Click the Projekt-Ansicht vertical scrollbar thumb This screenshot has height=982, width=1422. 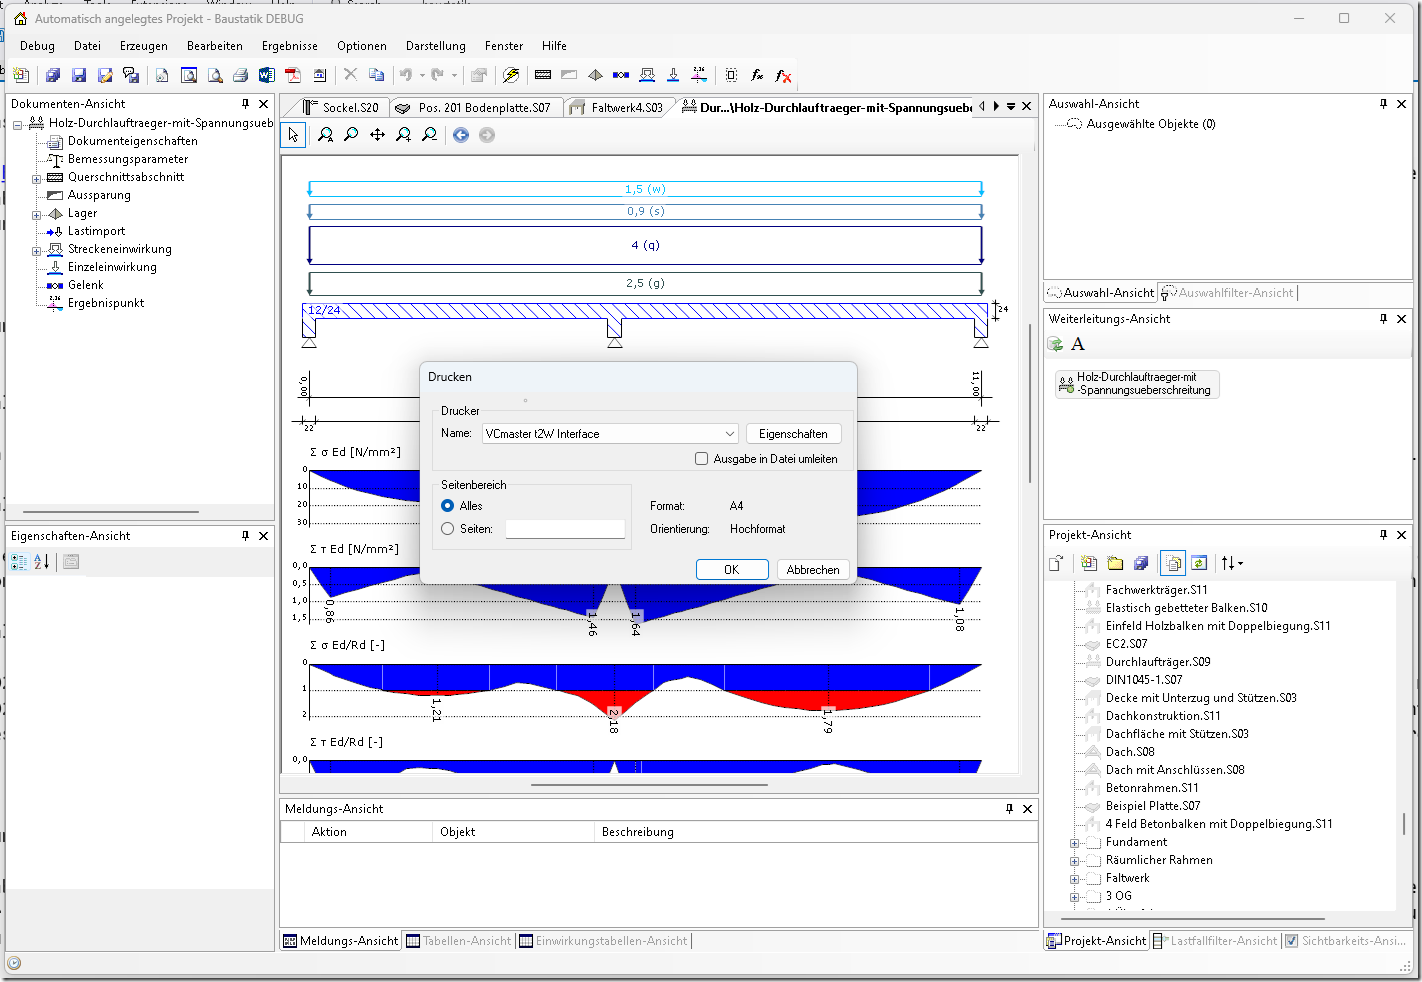pyautogui.click(x=1404, y=823)
